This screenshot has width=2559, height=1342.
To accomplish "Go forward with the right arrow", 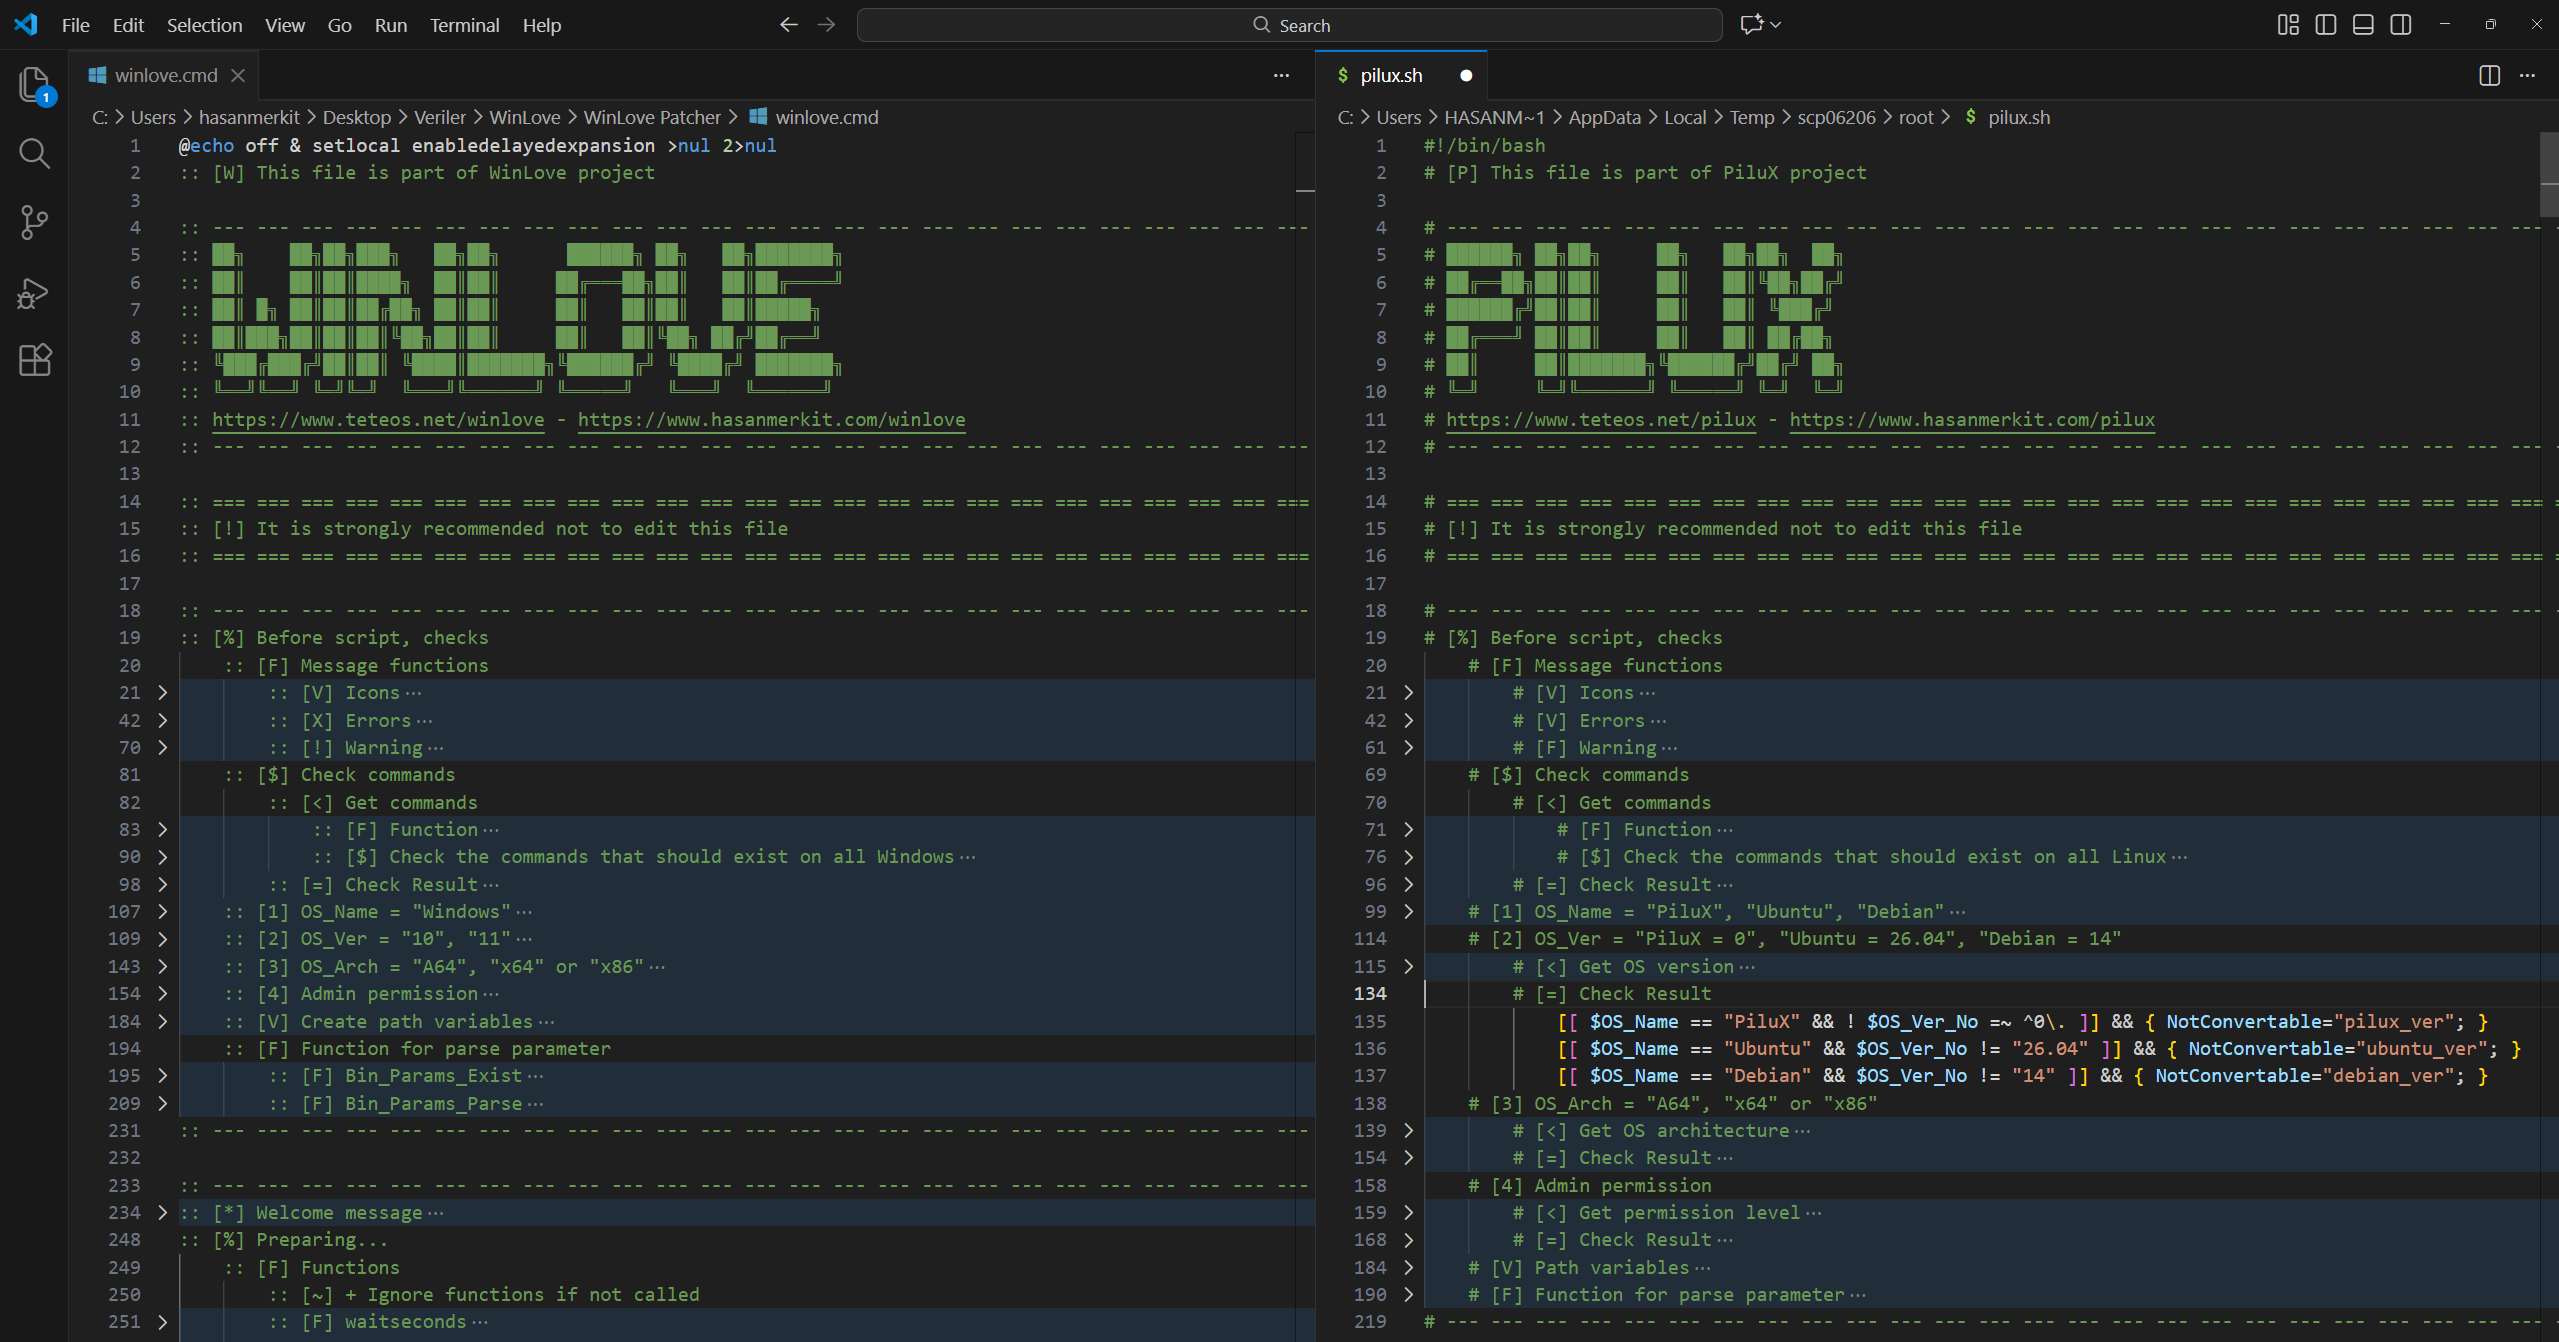I will tap(826, 25).
